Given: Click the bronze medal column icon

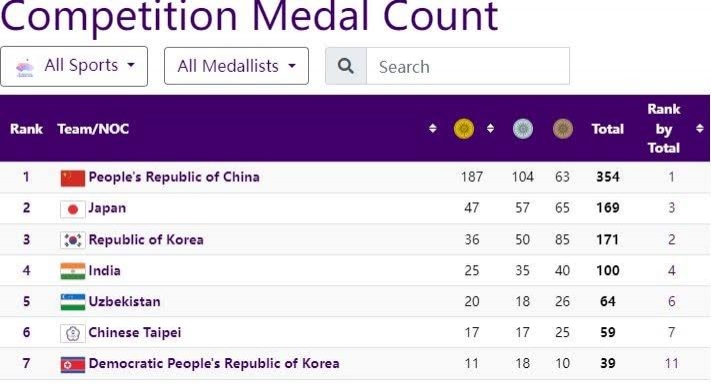Looking at the screenshot, I should [x=562, y=129].
